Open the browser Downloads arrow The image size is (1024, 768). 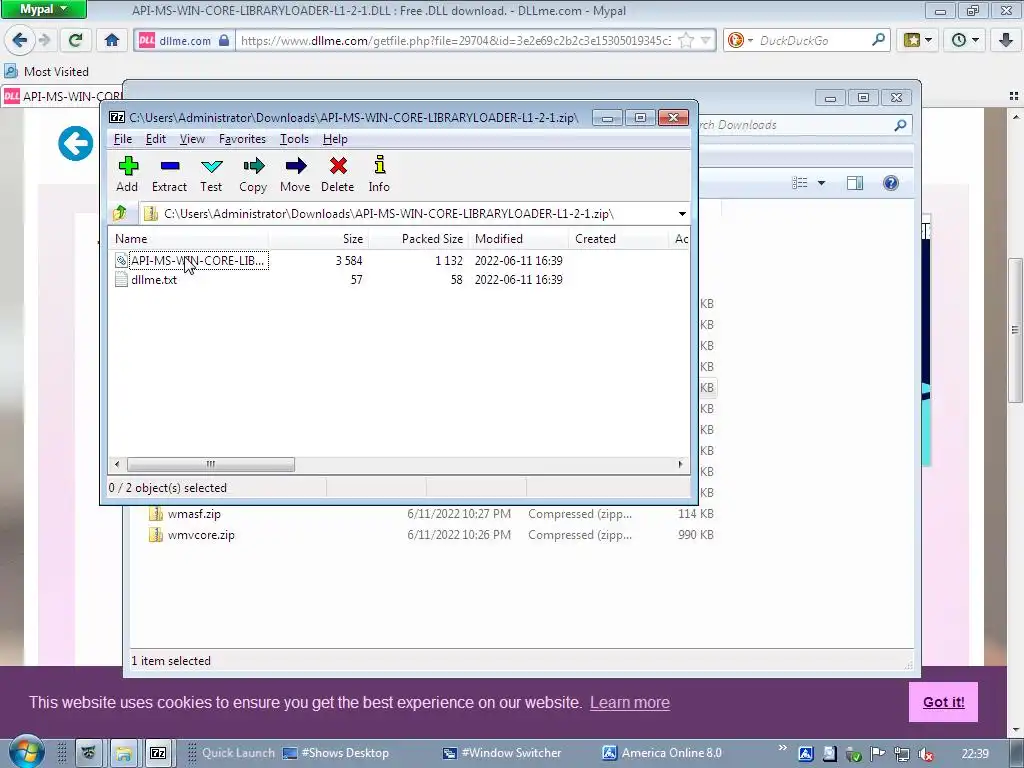pos(1006,40)
